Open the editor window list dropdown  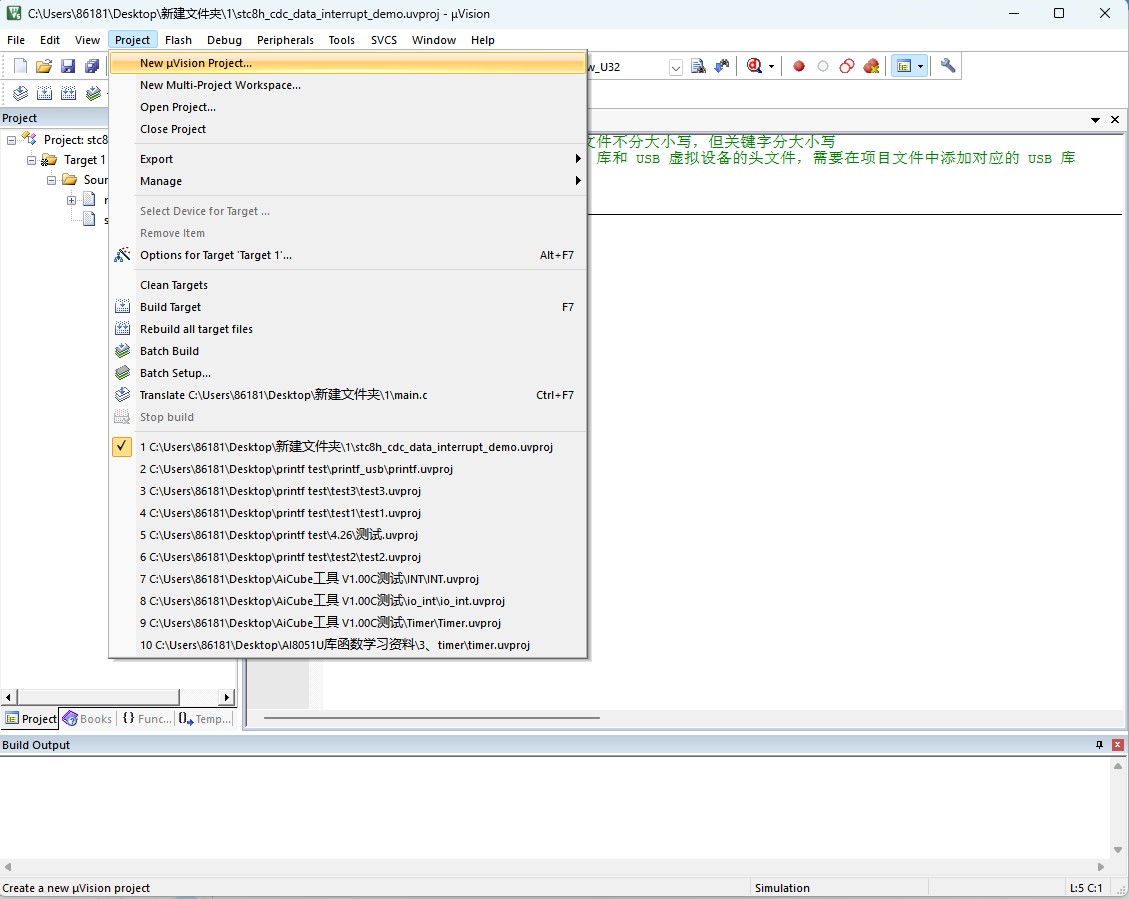tap(1095, 119)
